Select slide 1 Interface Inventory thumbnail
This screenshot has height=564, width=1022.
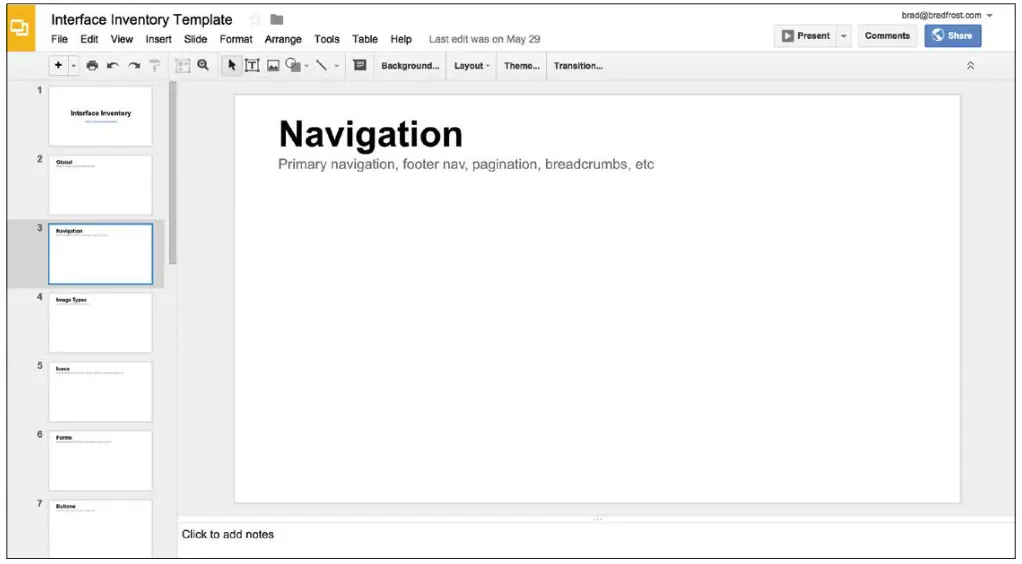coord(100,116)
